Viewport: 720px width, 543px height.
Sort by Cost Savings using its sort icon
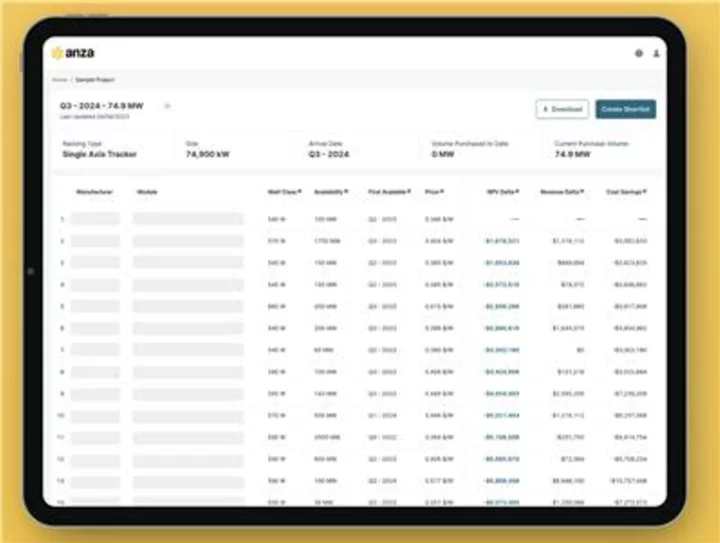pyautogui.click(x=645, y=191)
